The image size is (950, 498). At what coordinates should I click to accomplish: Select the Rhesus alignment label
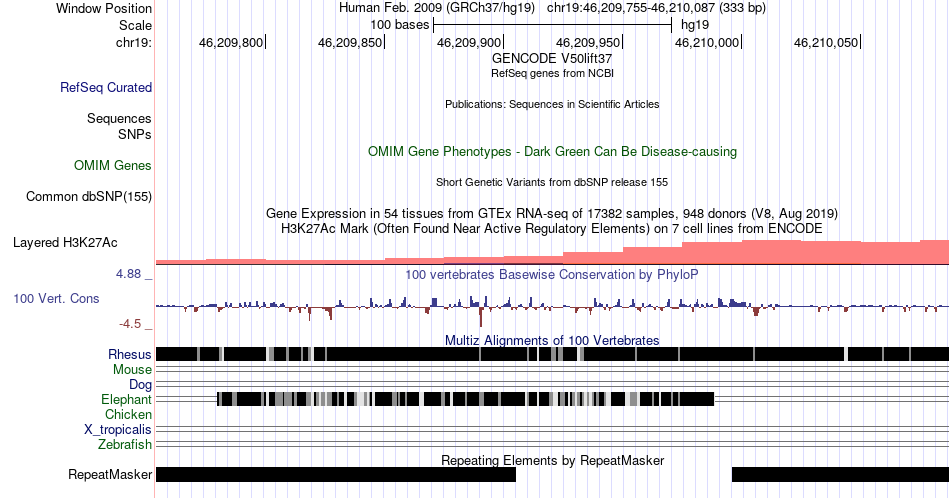coord(130,354)
